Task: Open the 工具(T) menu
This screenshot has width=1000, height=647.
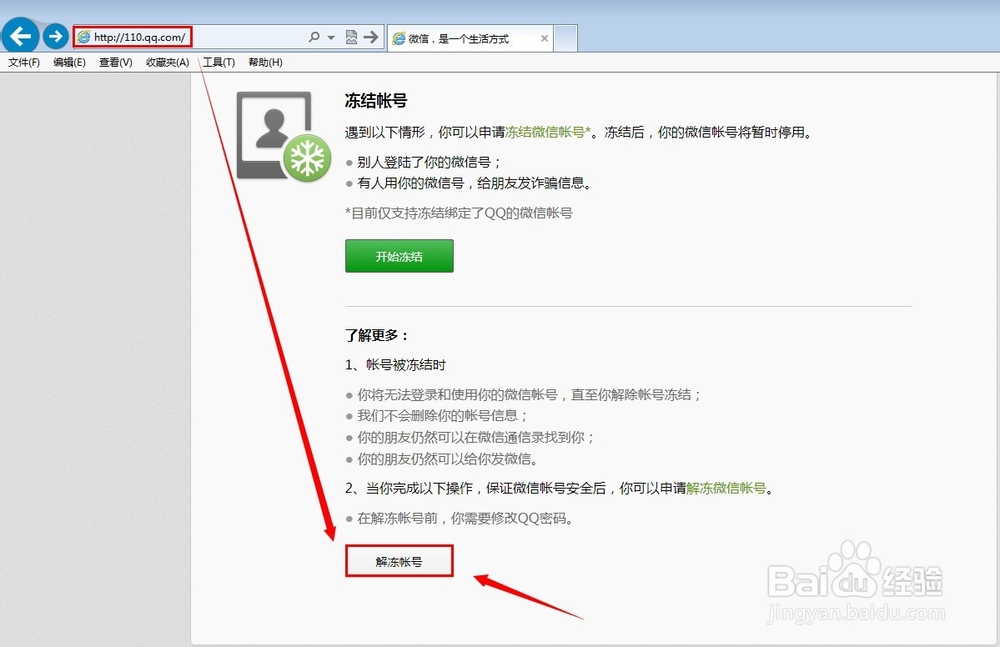Action: 219,62
